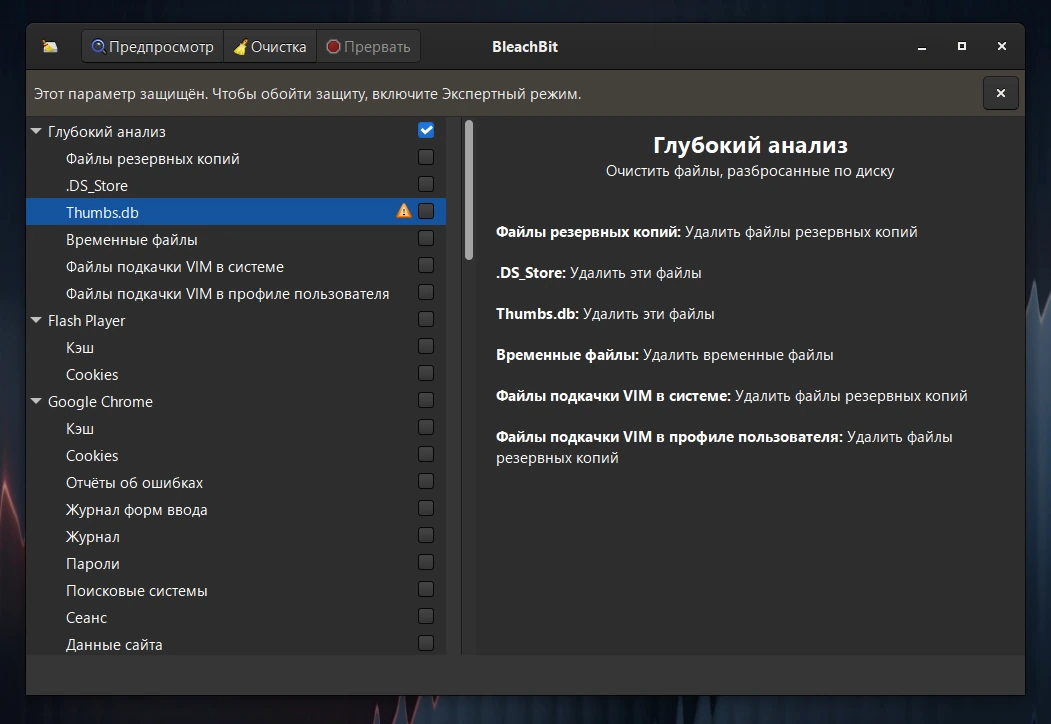This screenshot has height=724, width=1051.
Task: Click the Thumbs.db description in details pane
Action: (605, 314)
